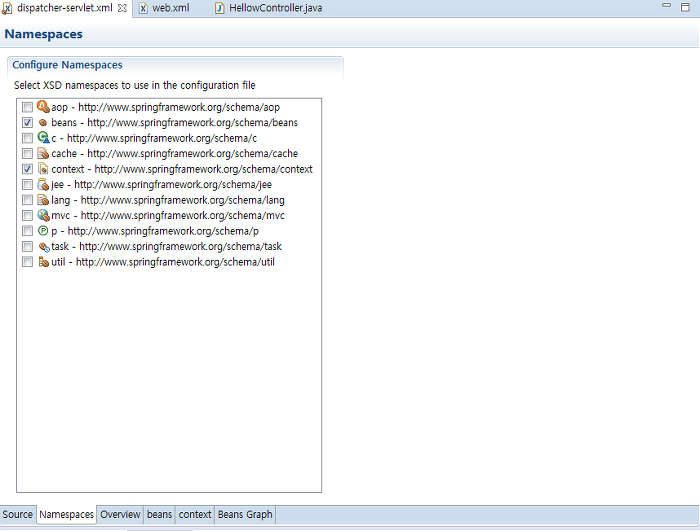Select the task schema URL row

(x=167, y=247)
